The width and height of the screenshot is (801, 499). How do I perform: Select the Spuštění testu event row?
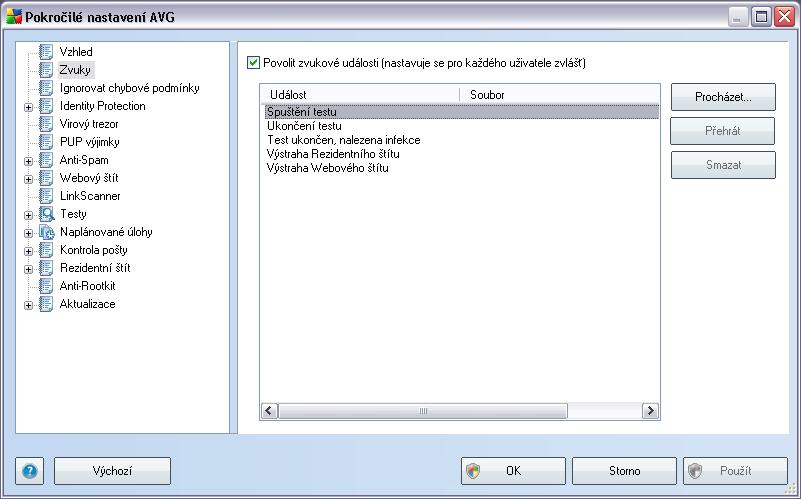point(461,111)
